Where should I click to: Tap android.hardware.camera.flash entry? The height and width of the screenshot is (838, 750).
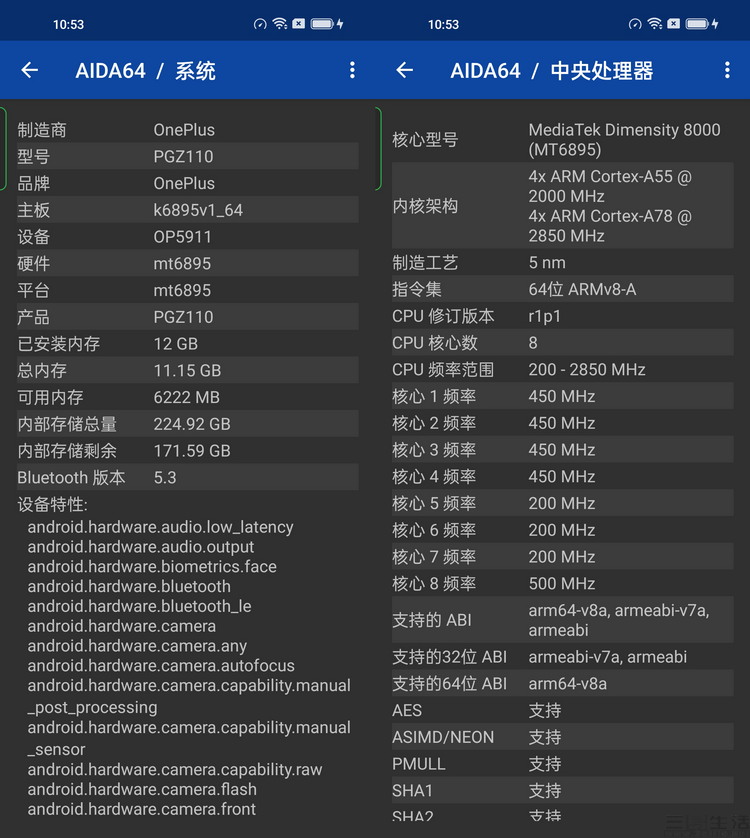click(x=142, y=789)
